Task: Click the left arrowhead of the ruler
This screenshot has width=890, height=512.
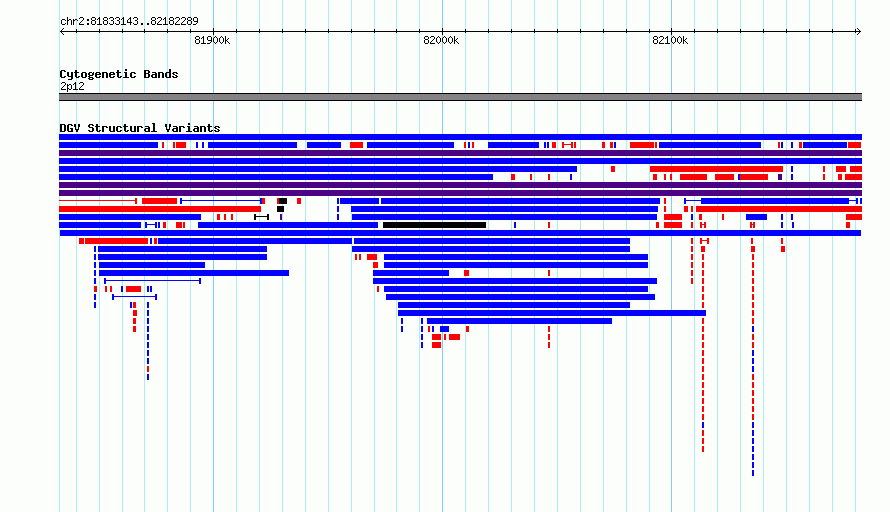Action: (62, 32)
